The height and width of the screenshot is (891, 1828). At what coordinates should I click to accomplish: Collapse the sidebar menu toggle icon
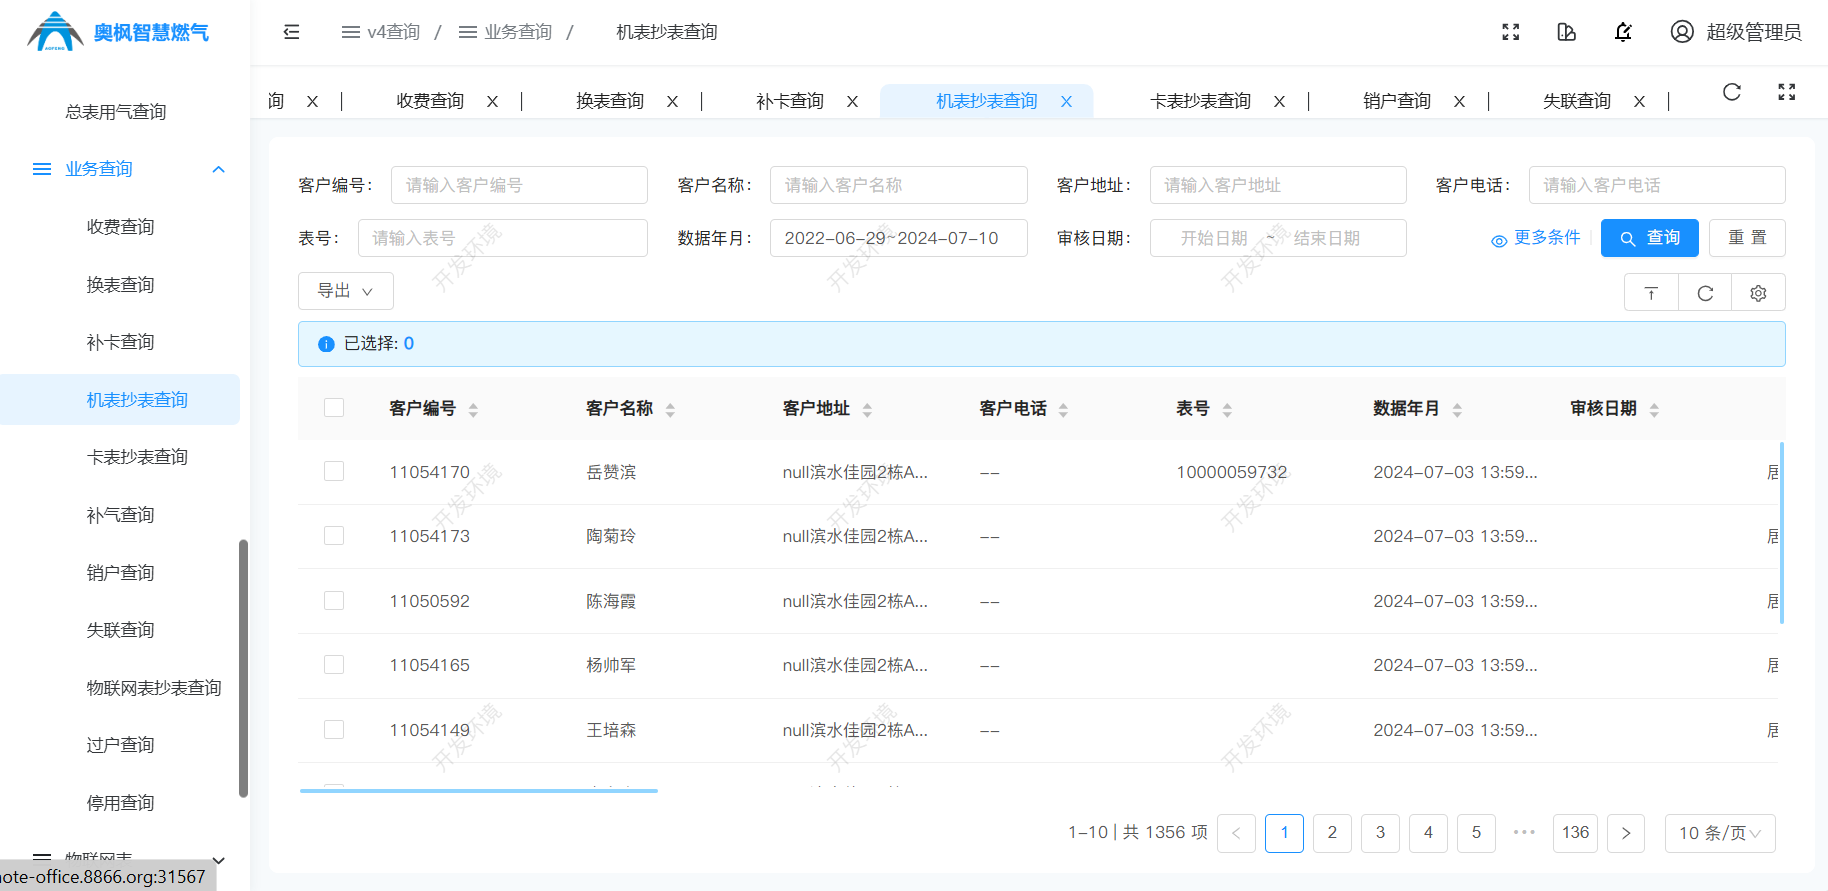pyautogui.click(x=291, y=32)
